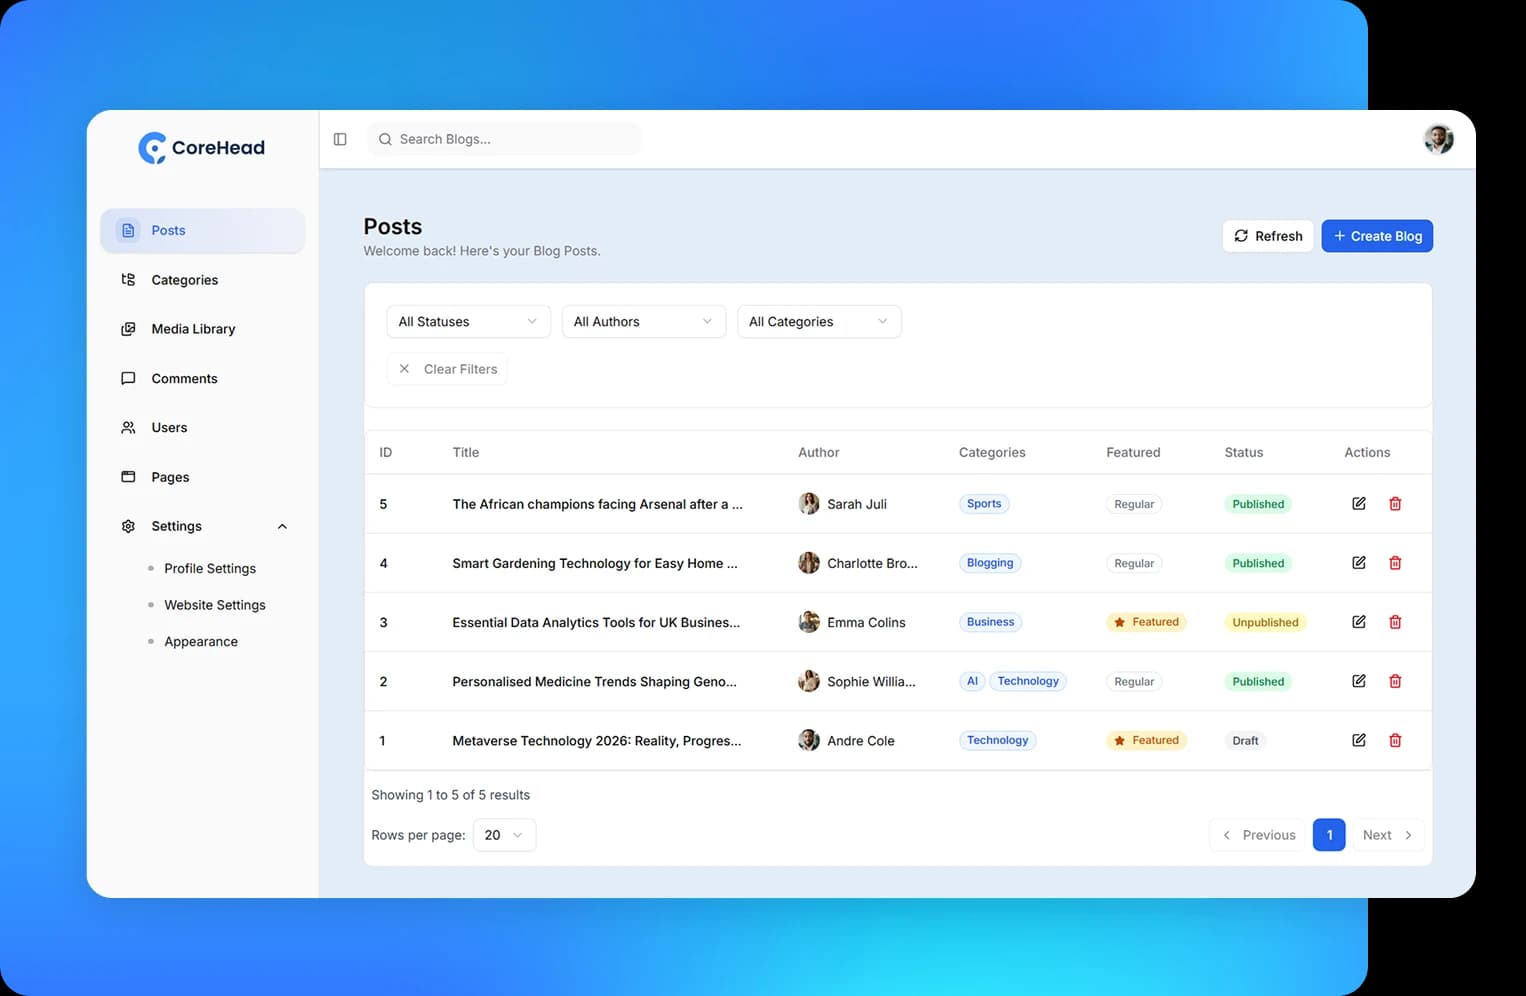Clear all active filters
The height and width of the screenshot is (996, 1526).
click(x=447, y=368)
